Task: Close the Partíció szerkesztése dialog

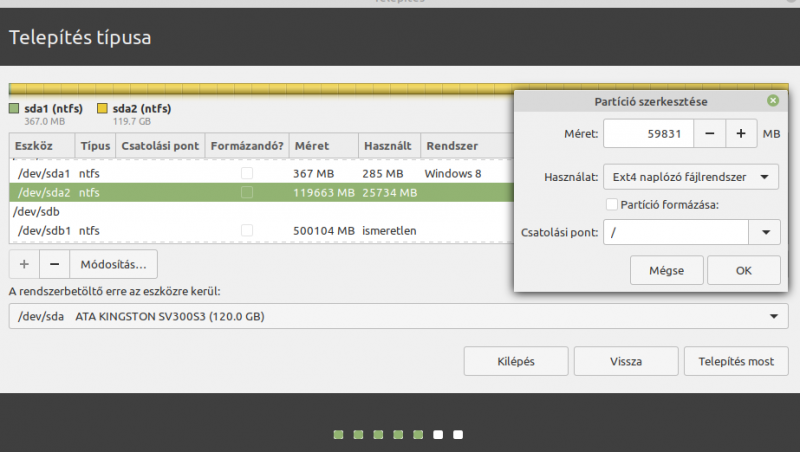Action: pos(772,101)
